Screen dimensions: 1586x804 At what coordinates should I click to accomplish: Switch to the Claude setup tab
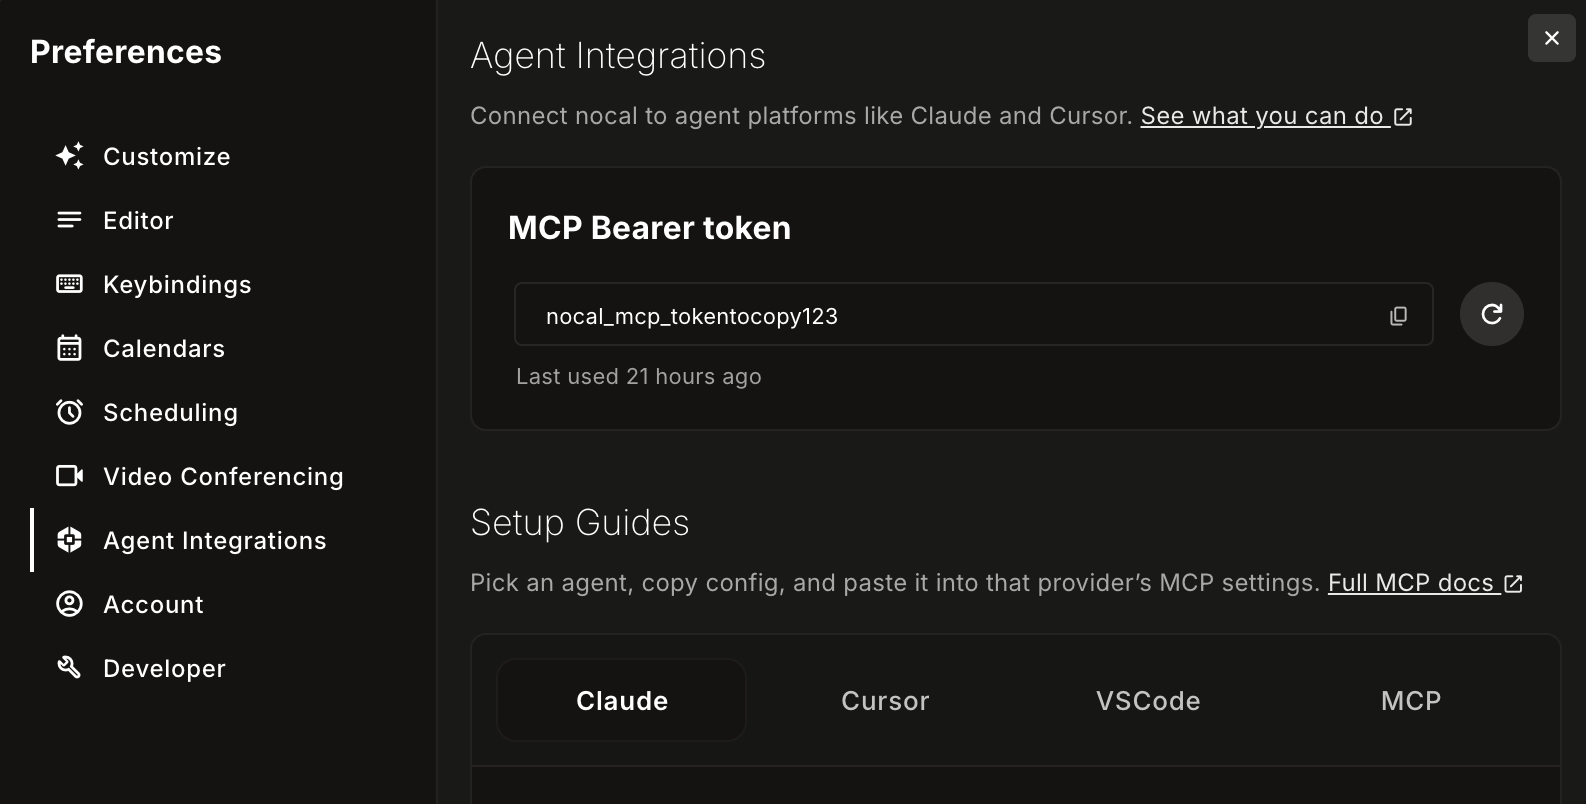tap(620, 700)
